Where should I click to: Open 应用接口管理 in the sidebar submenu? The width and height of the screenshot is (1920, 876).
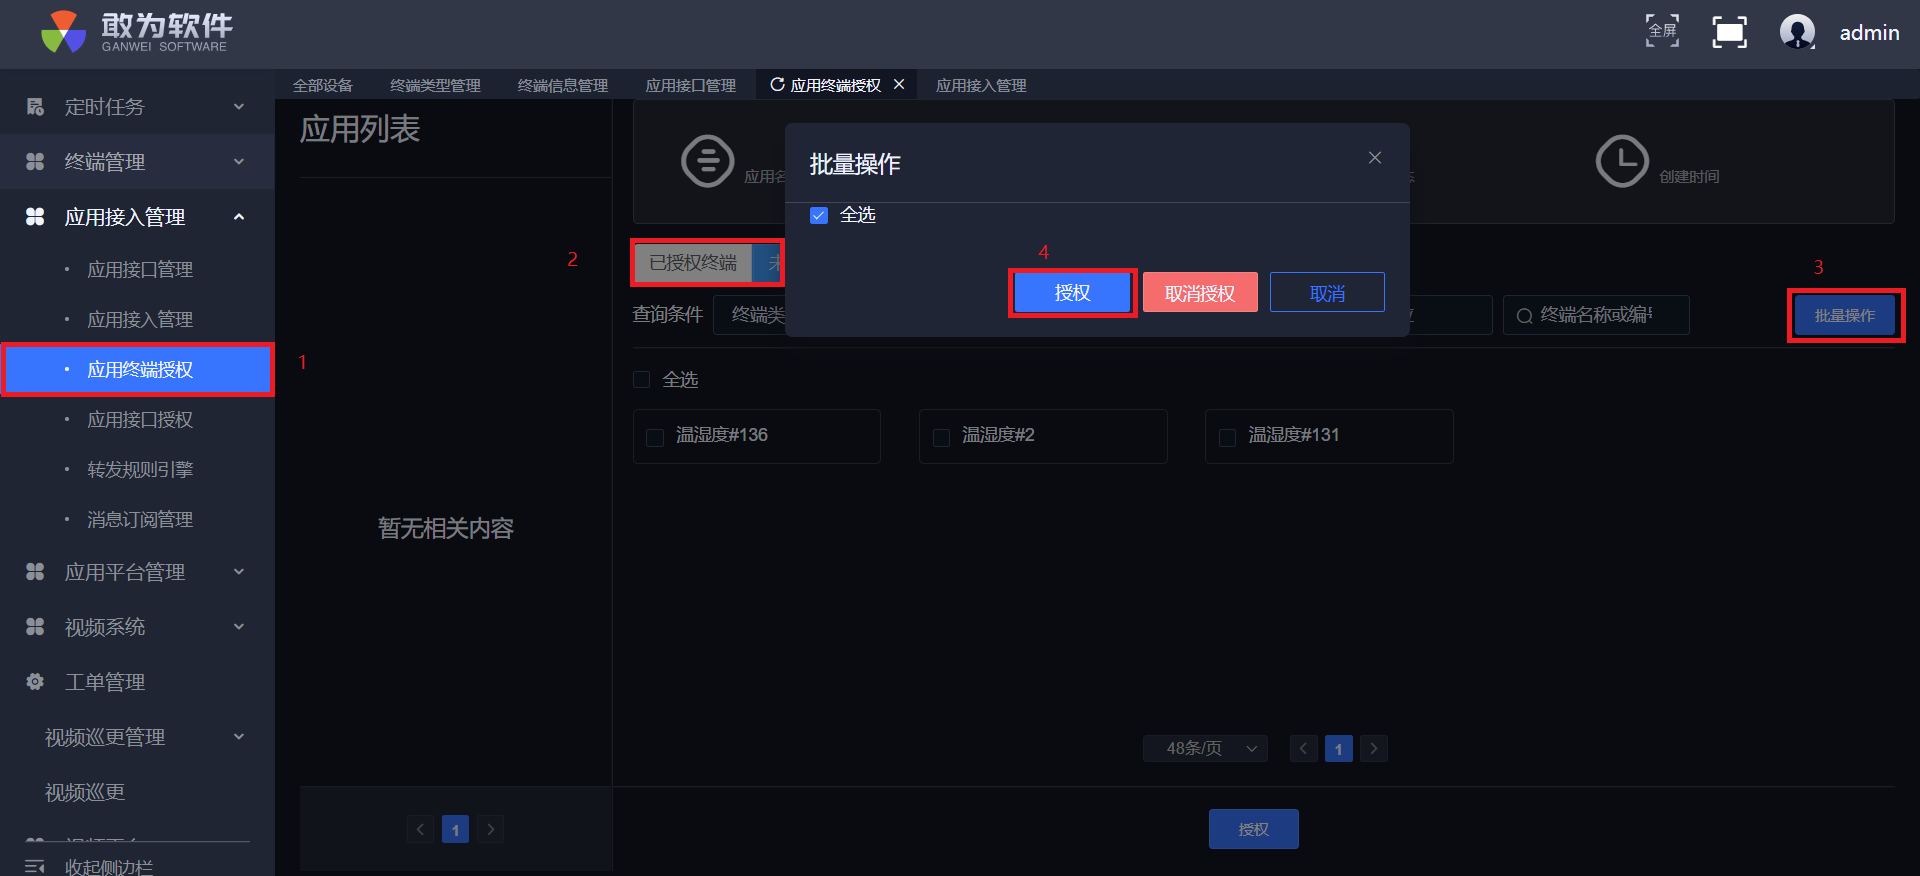point(138,270)
